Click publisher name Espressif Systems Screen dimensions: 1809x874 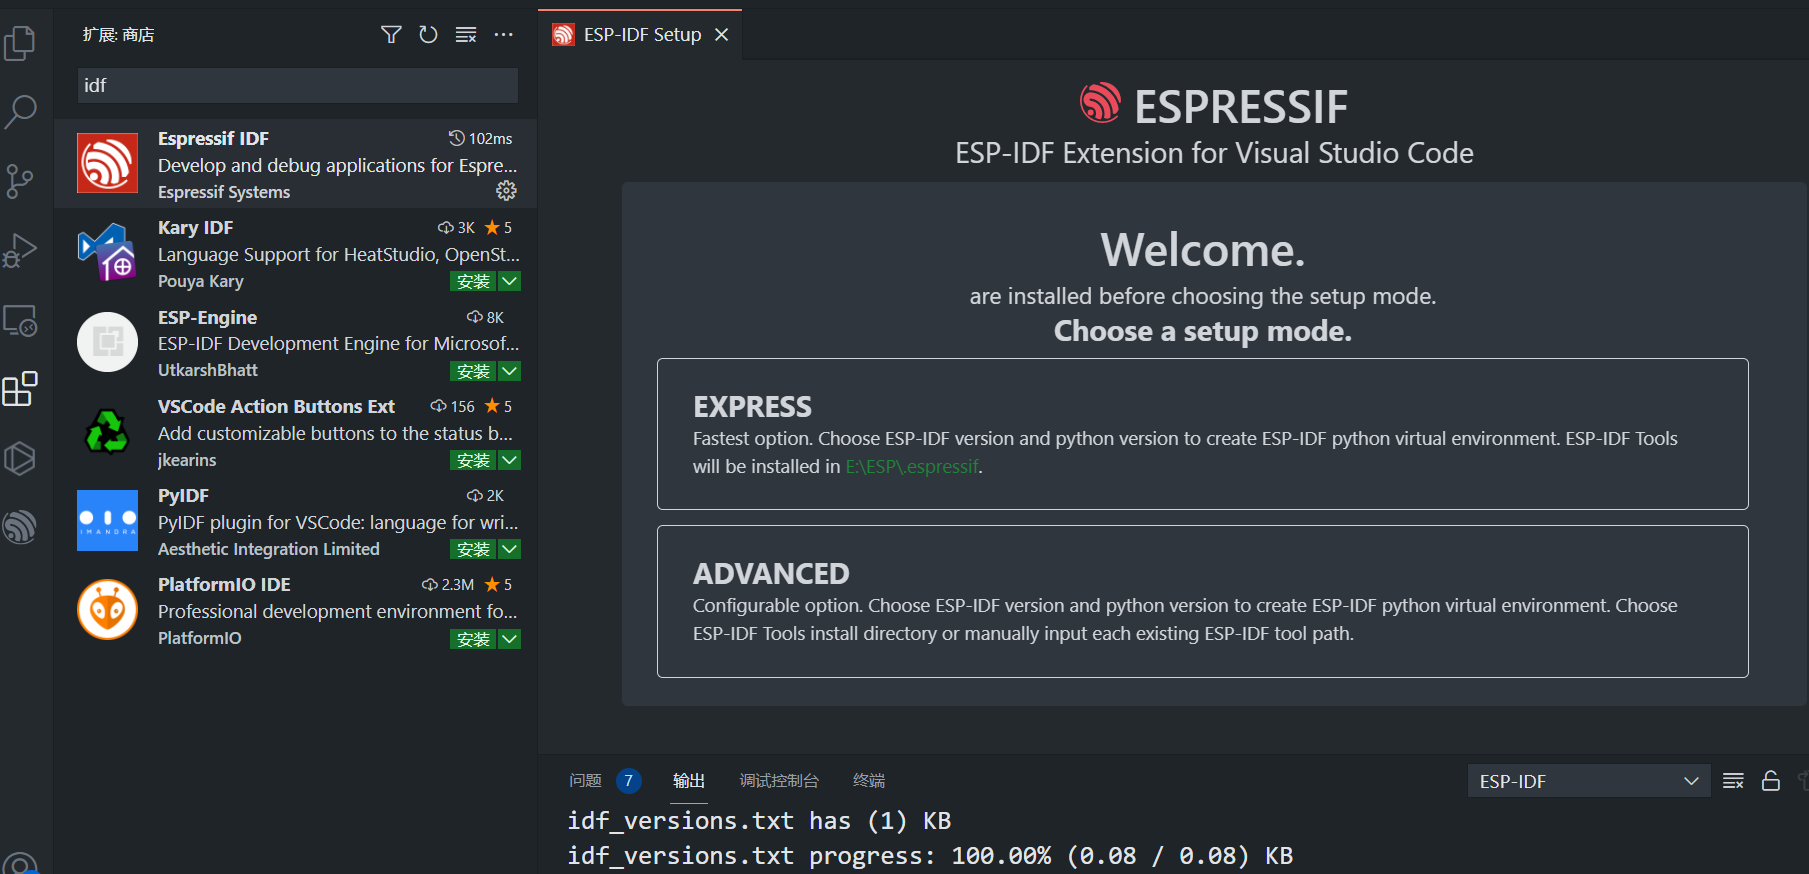coord(224,192)
